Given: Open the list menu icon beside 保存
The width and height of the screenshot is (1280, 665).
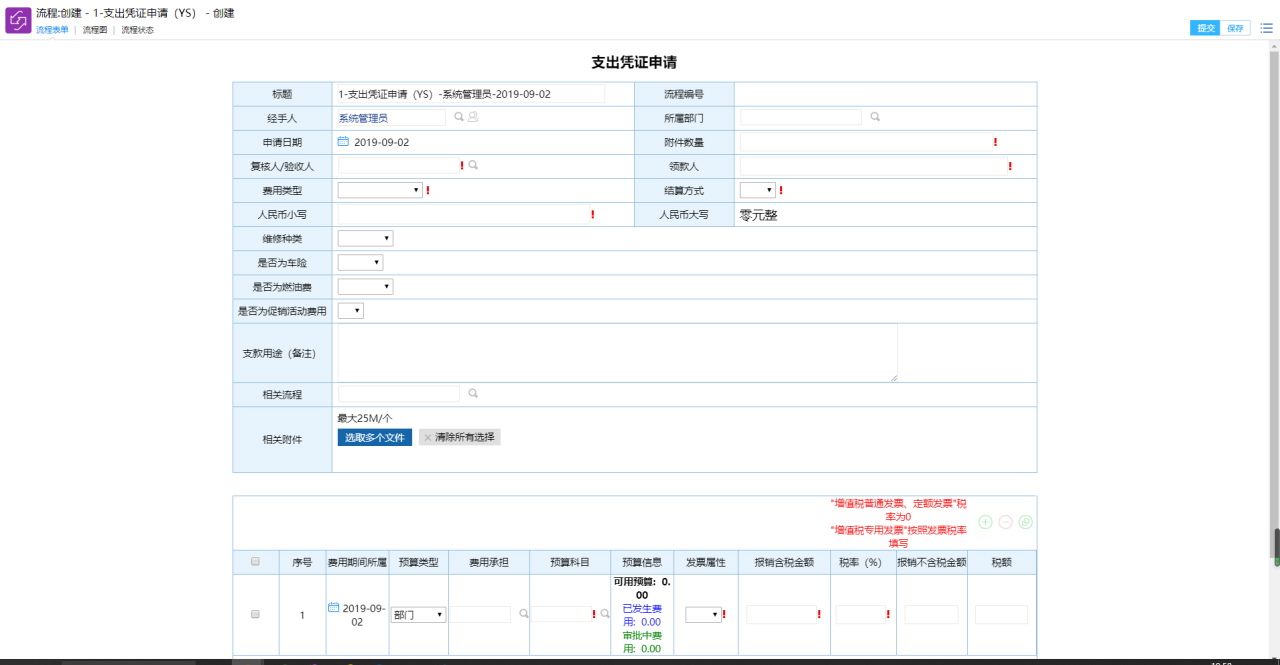Looking at the screenshot, I should click(x=1266, y=28).
